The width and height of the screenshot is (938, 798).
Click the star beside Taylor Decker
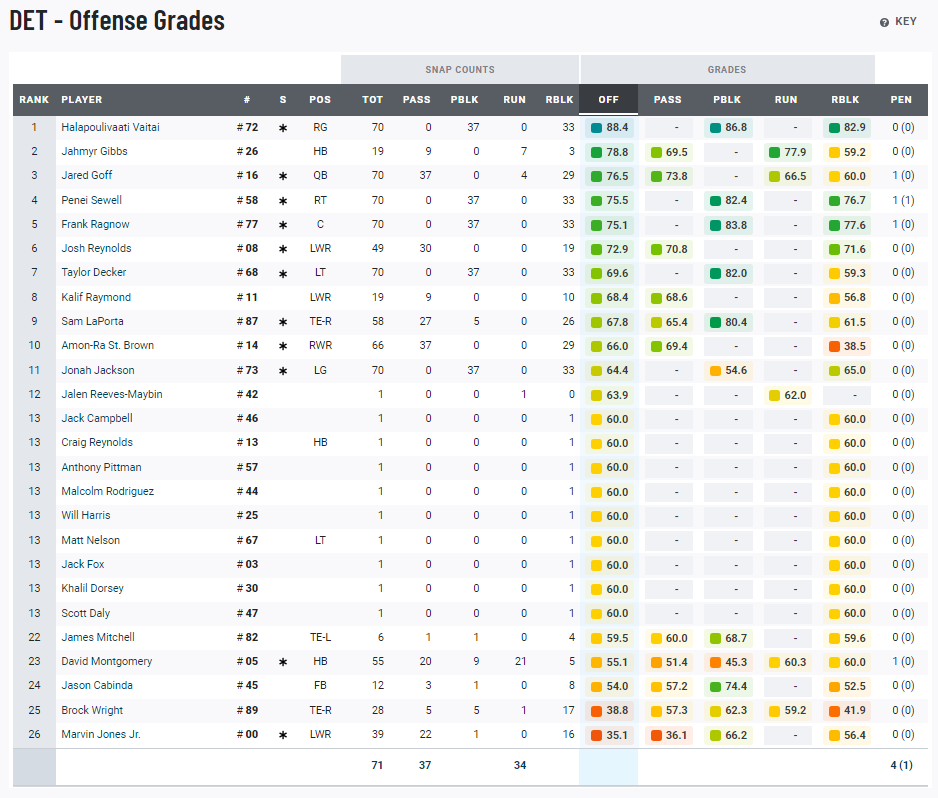click(283, 272)
